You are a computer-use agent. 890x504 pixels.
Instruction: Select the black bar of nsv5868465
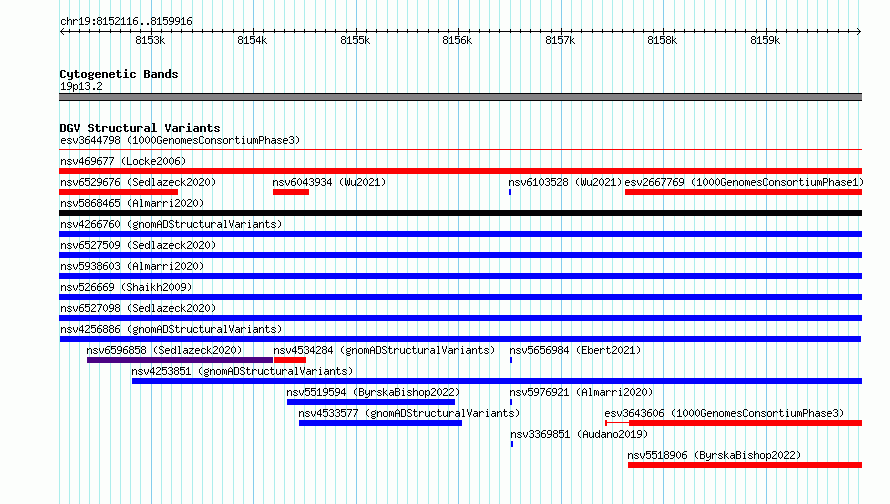click(x=460, y=213)
